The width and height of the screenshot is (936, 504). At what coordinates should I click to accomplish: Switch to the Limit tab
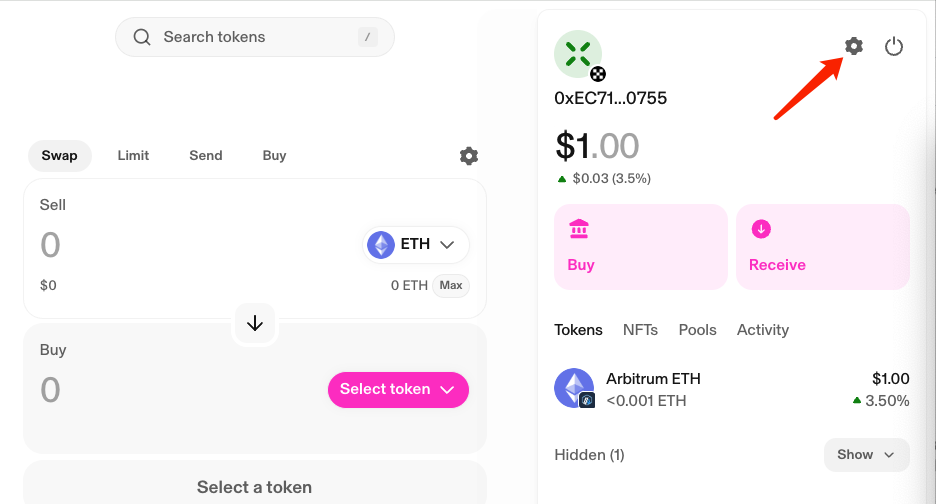point(133,156)
